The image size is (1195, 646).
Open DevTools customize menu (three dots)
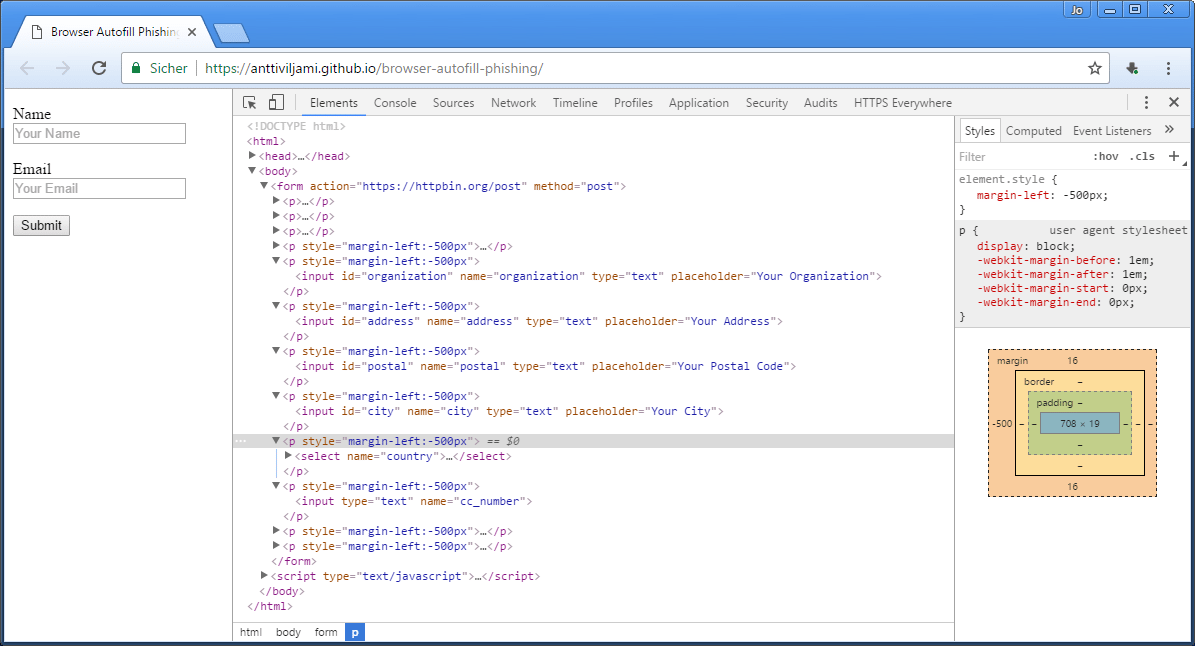pyautogui.click(x=1146, y=103)
